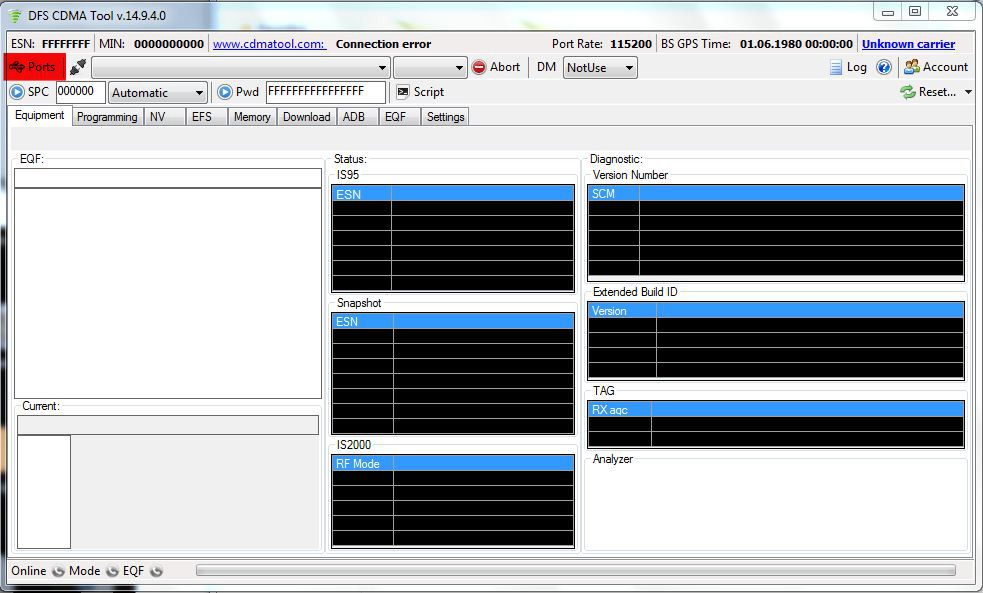
Task: Click the Unknown carrier link
Action: (908, 44)
